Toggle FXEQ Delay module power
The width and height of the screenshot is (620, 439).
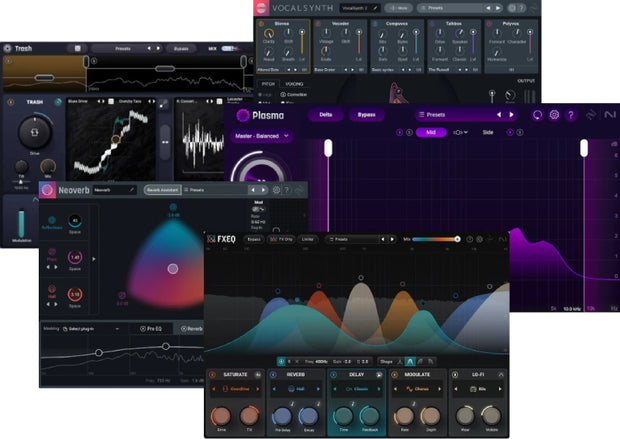[x=333, y=374]
